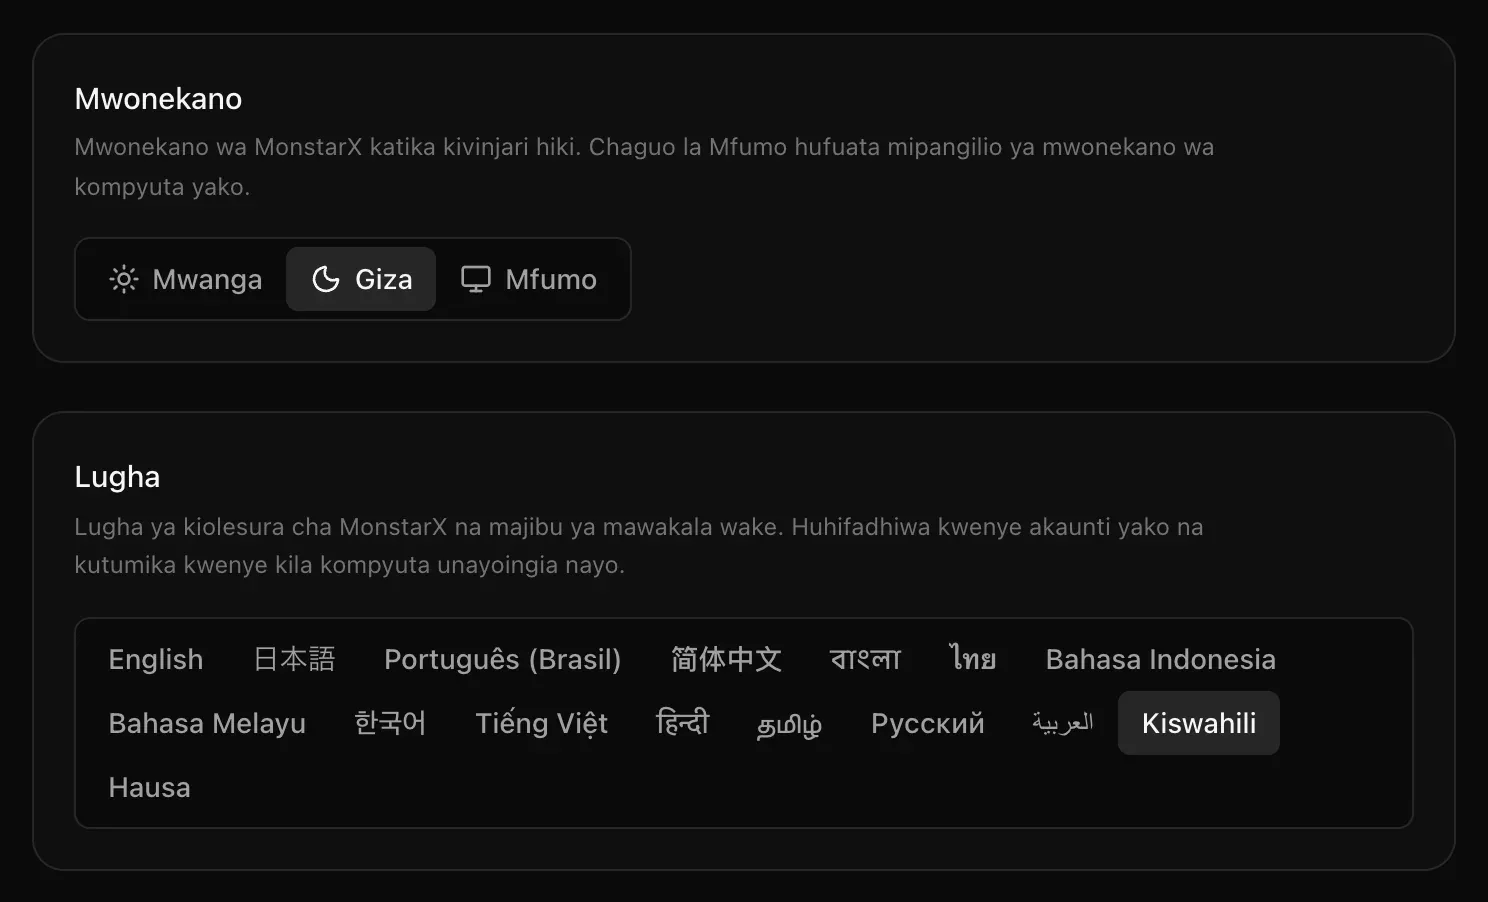The width and height of the screenshot is (1488, 902).
Task: Click the Lugha section heading
Action: (x=117, y=477)
